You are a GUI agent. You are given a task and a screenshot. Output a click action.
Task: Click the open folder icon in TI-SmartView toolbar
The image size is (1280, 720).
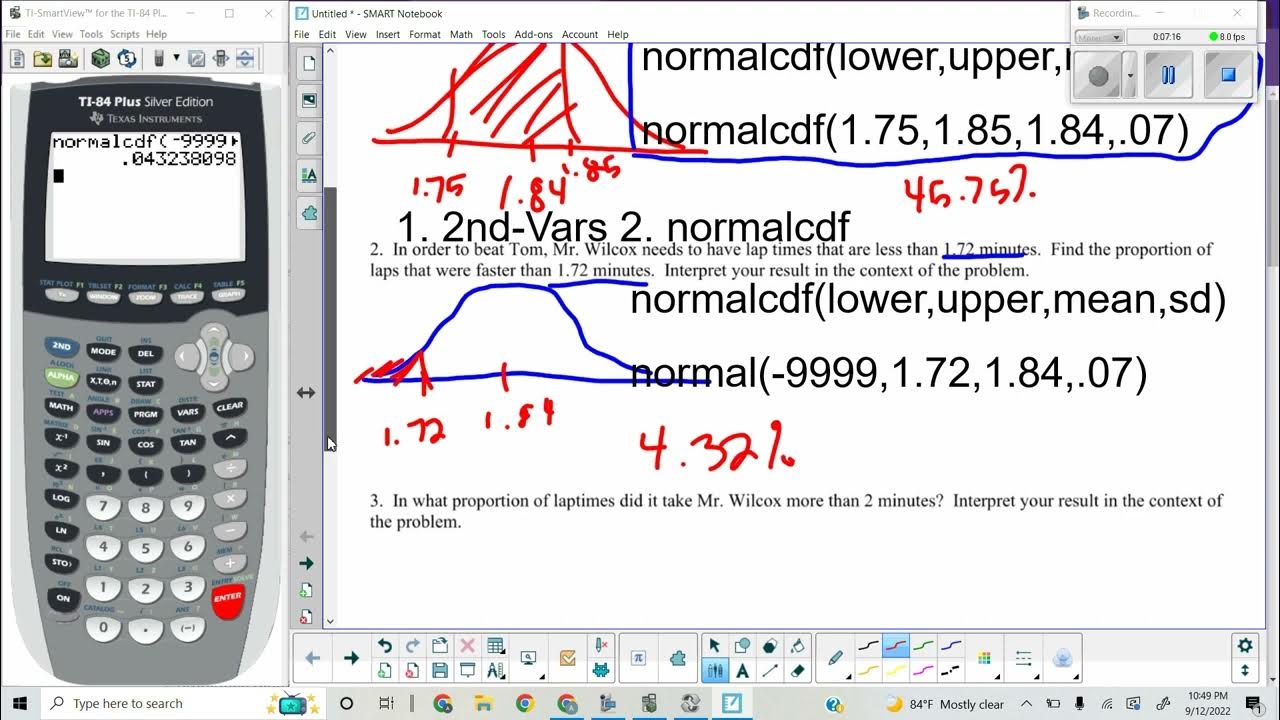tap(41, 59)
